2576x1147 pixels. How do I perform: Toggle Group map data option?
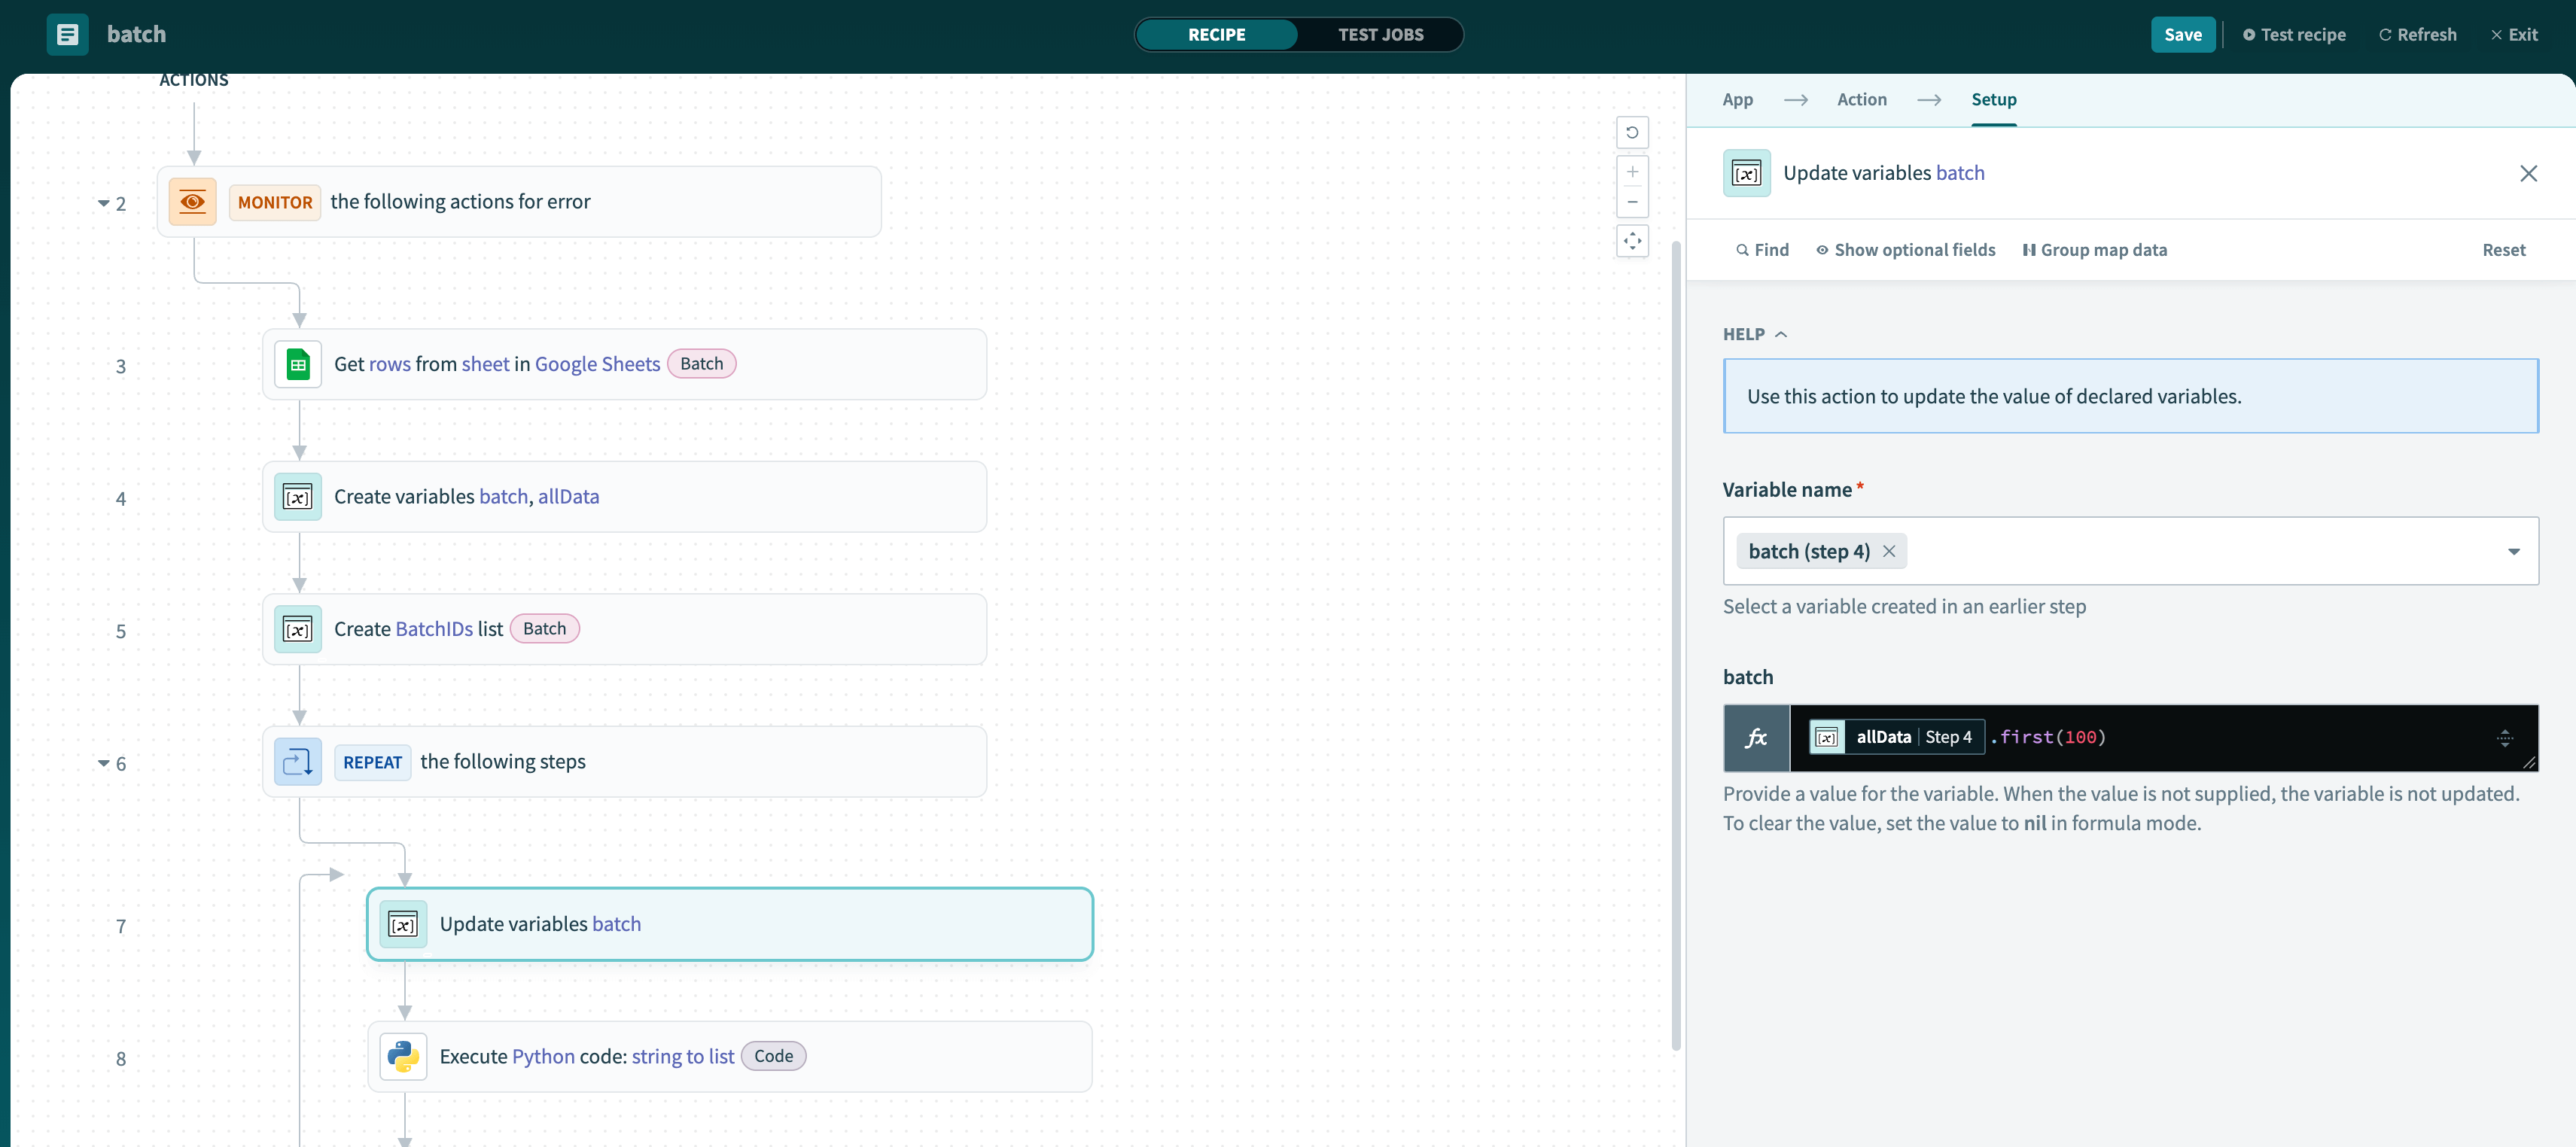coord(2094,250)
